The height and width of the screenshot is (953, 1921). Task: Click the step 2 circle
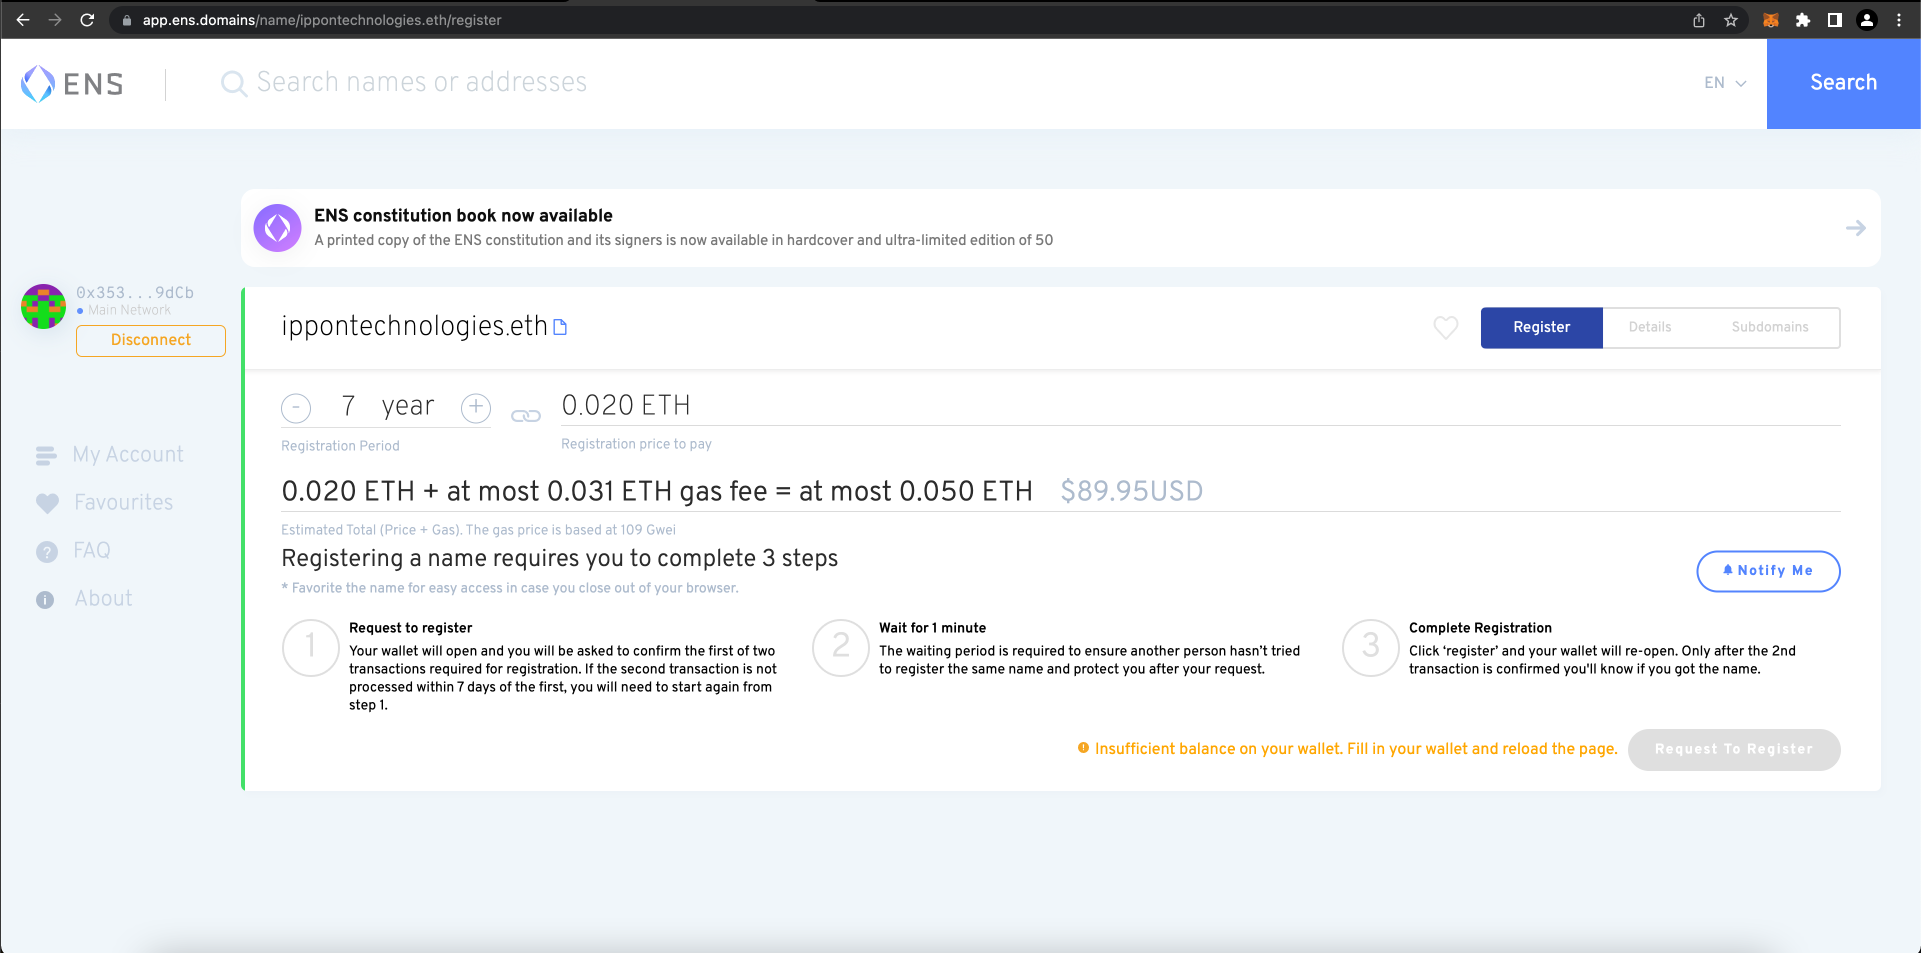point(841,647)
